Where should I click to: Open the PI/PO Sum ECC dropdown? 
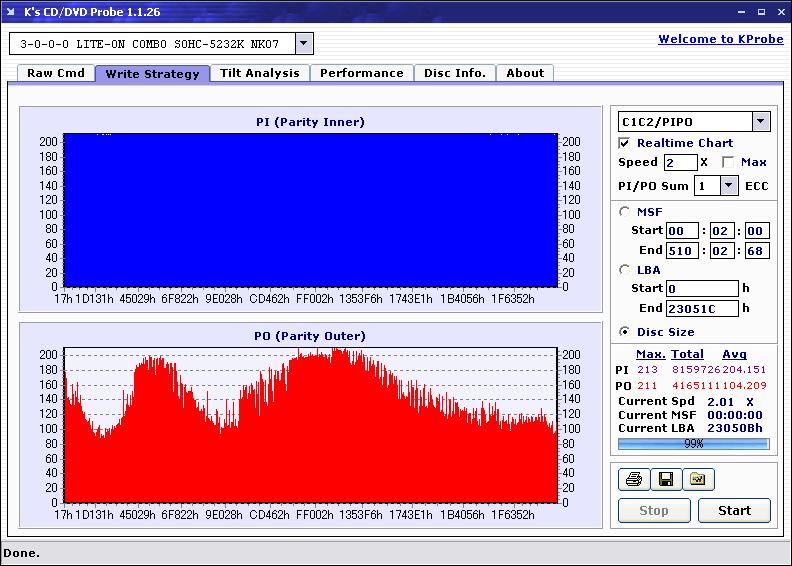728,186
